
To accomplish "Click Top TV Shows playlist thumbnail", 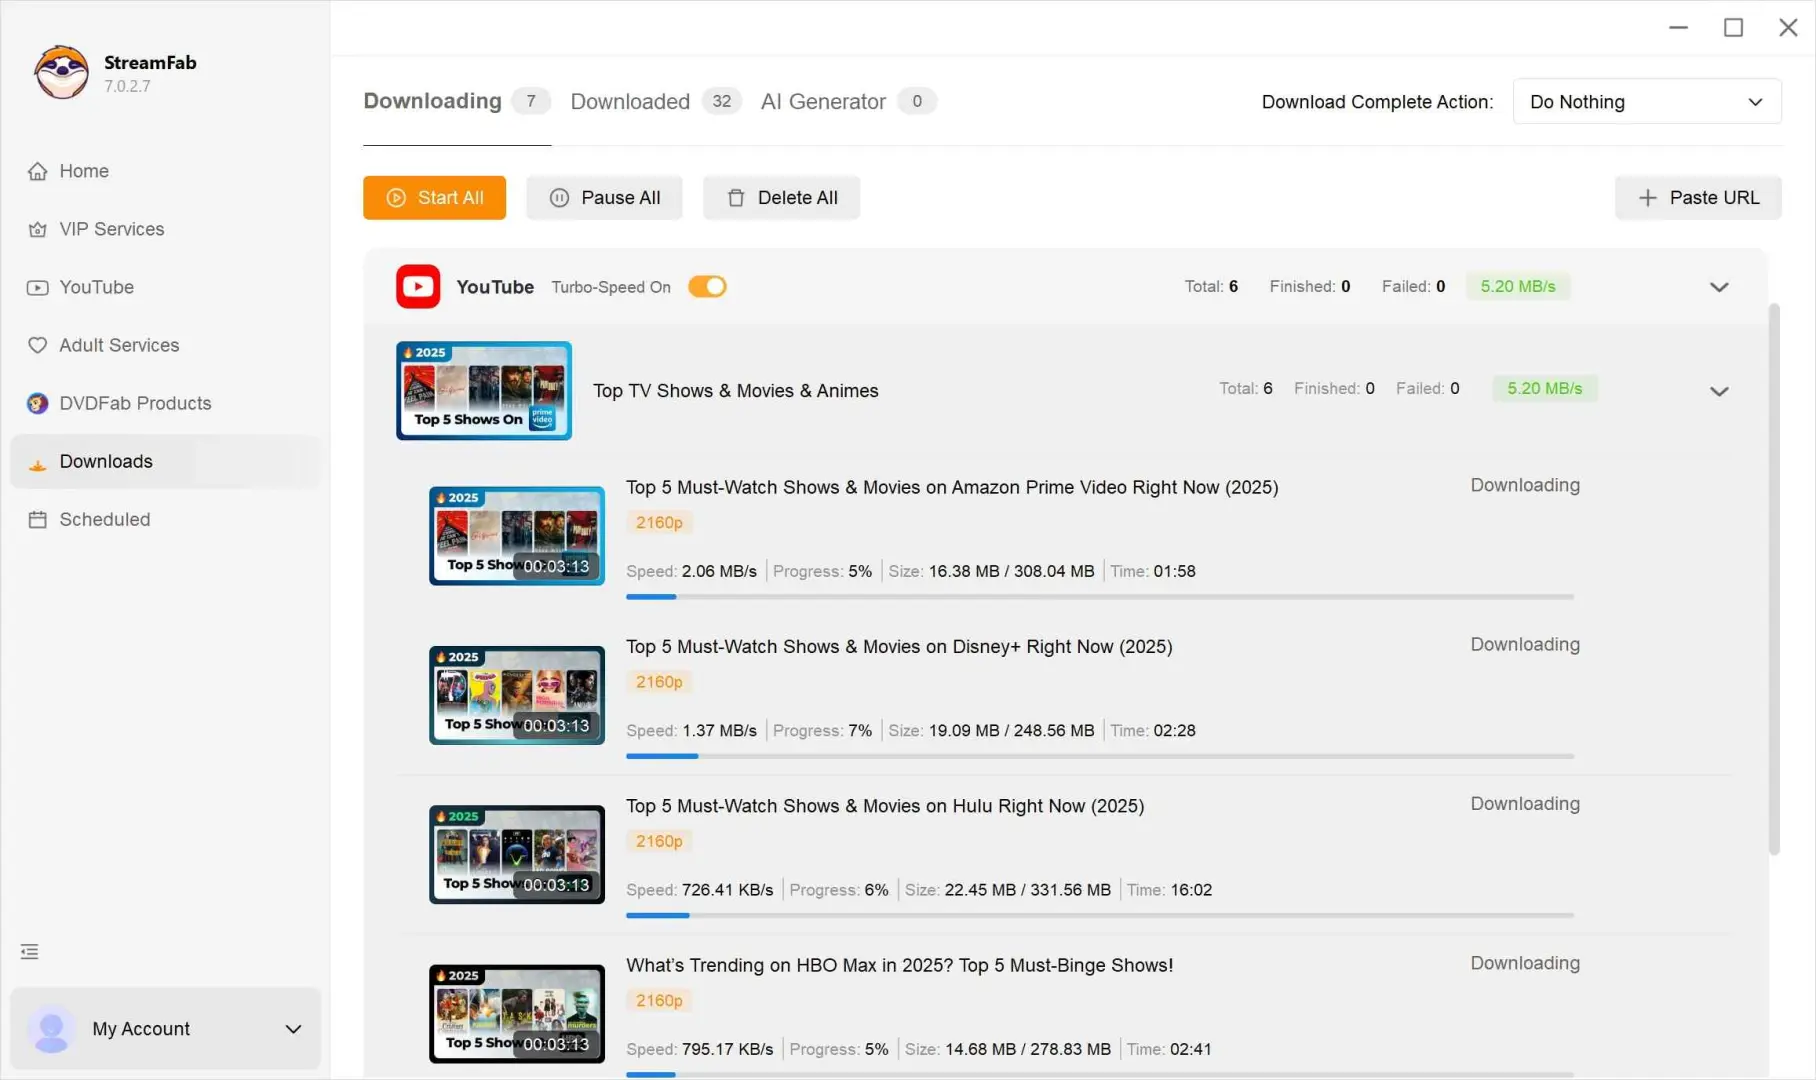I will [x=484, y=391].
